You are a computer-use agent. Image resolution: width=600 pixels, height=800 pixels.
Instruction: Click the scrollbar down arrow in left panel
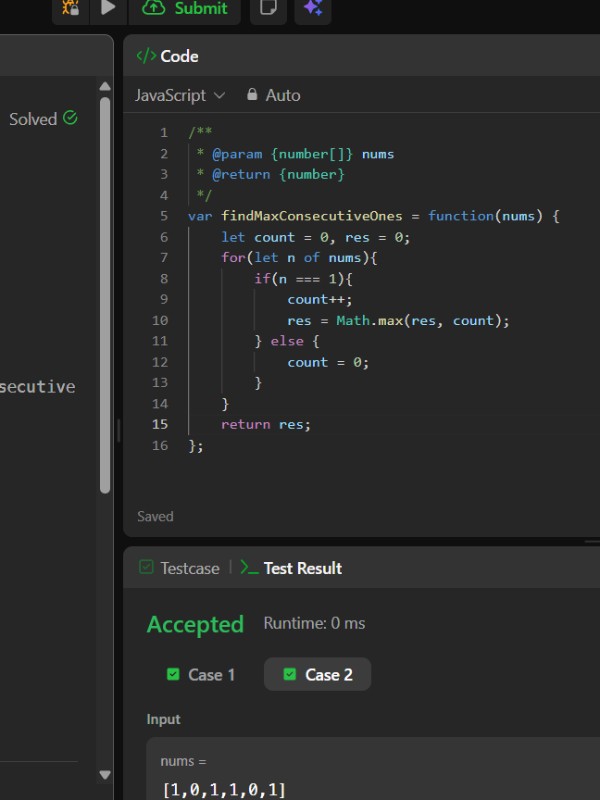click(x=105, y=774)
